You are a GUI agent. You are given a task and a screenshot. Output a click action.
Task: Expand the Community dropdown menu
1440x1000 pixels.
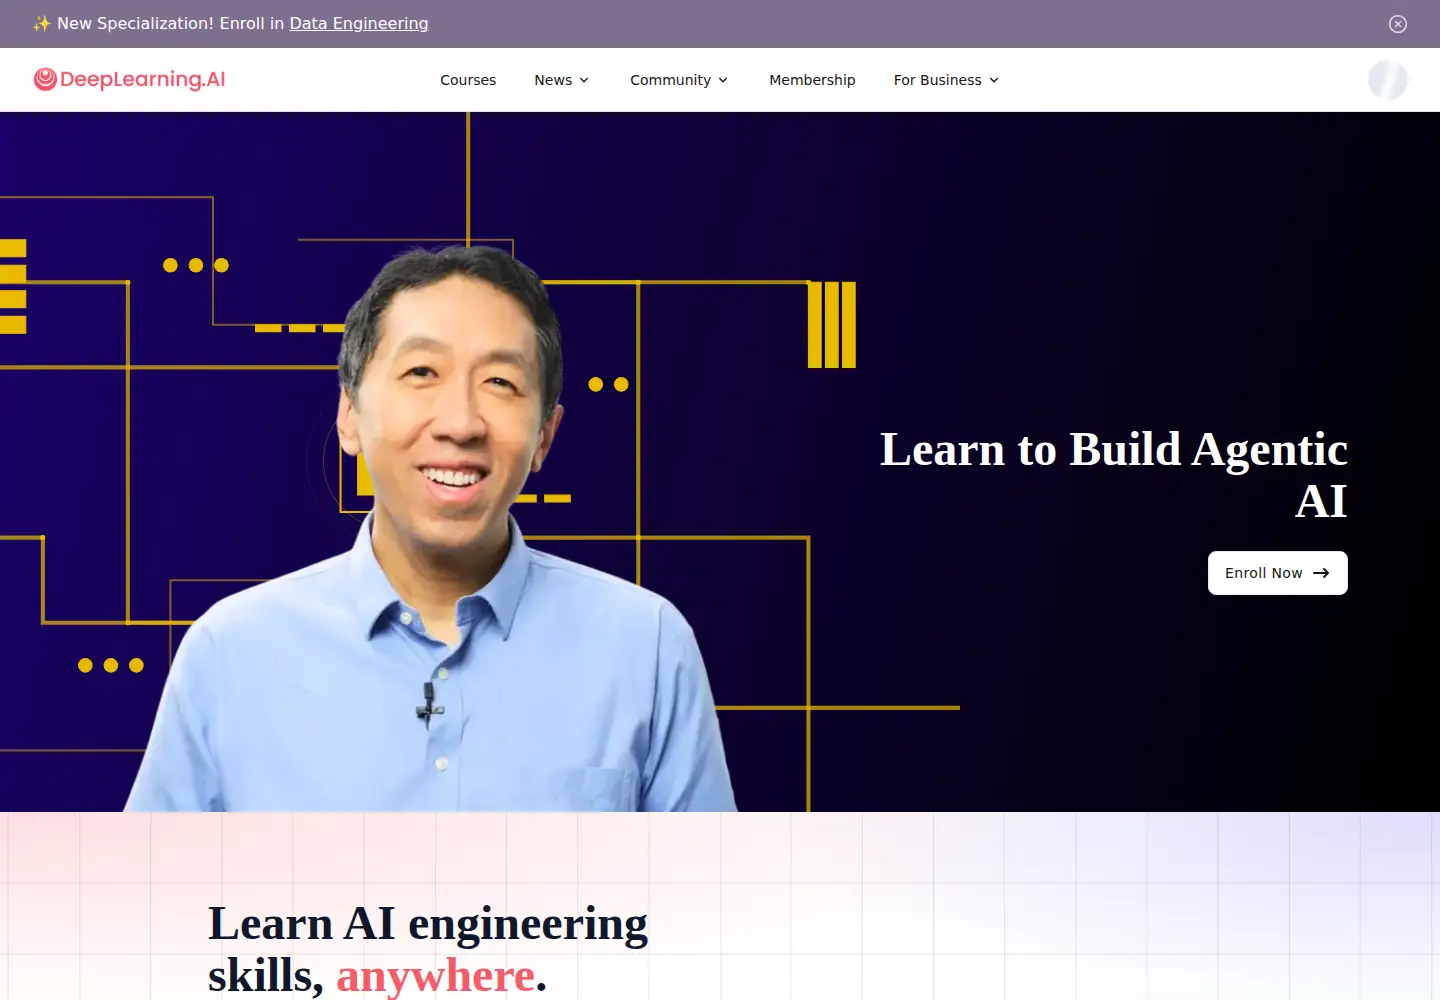679,80
